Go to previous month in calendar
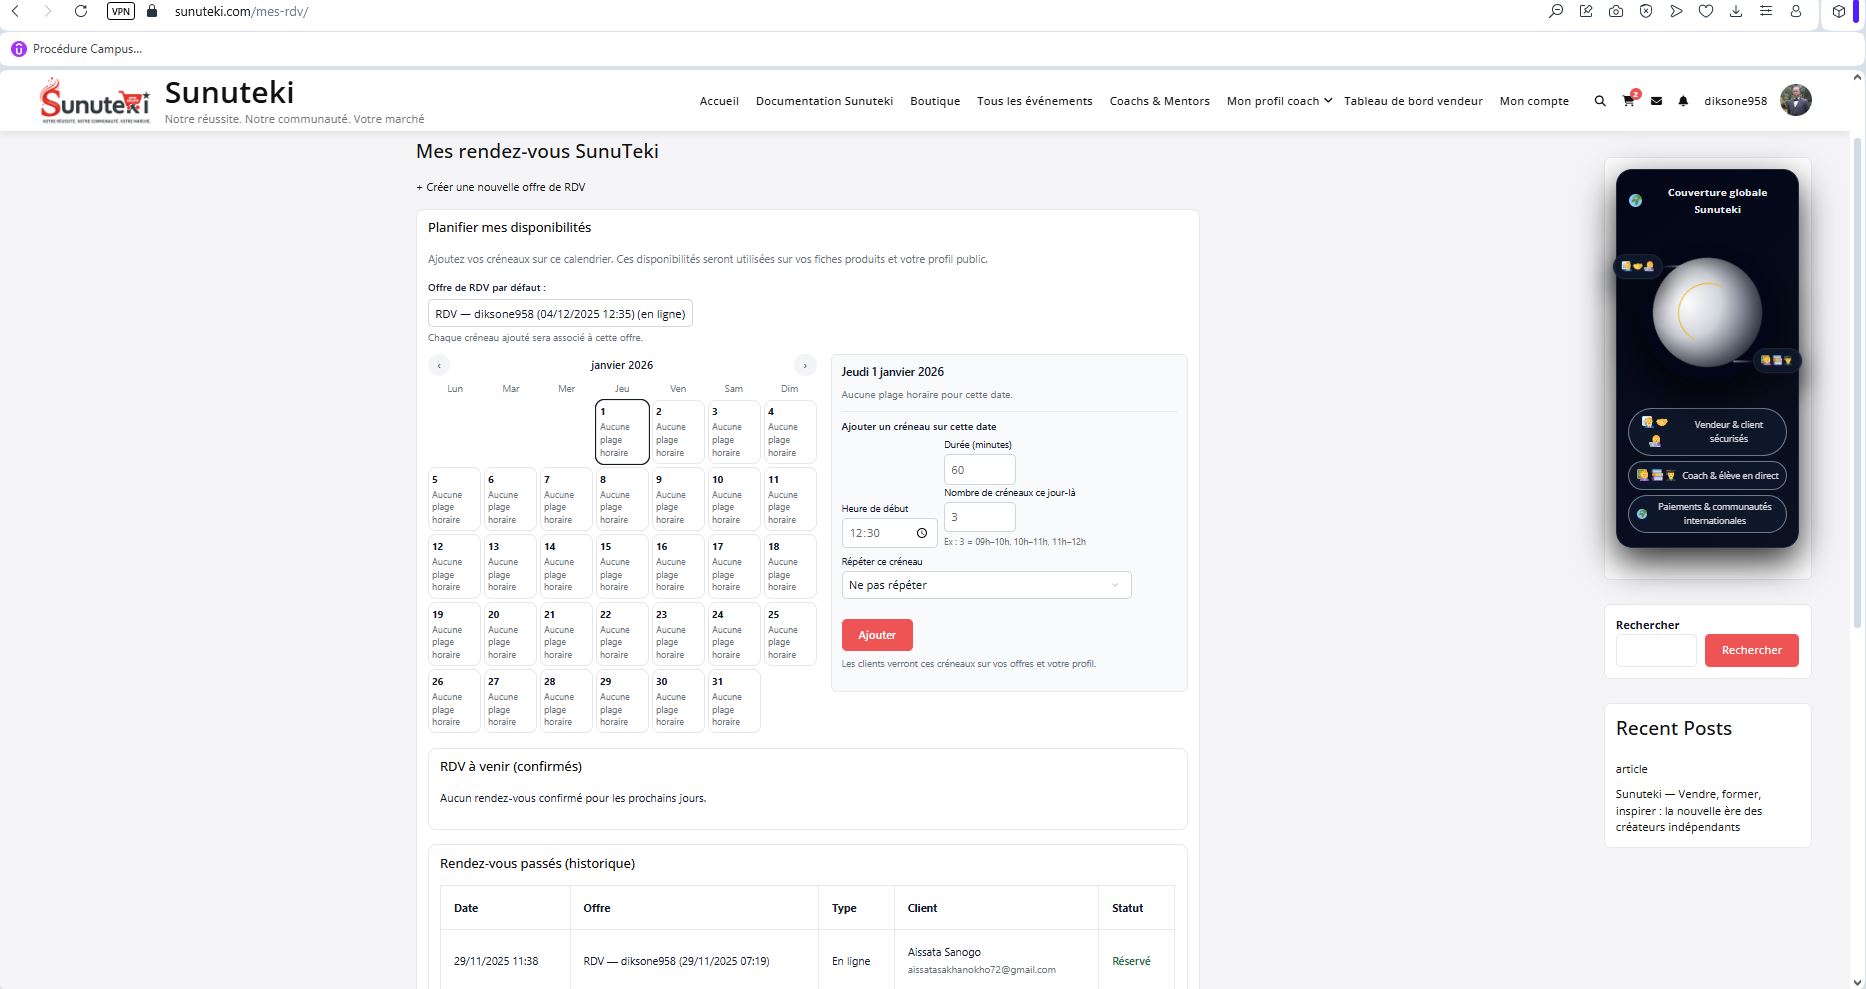 point(439,366)
